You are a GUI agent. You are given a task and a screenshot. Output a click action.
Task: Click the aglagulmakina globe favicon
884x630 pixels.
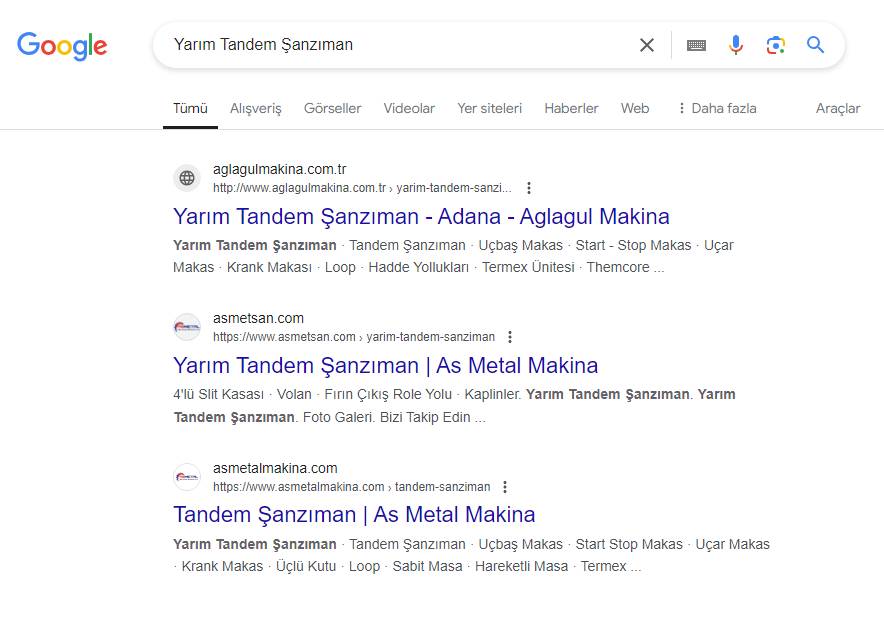(x=187, y=179)
